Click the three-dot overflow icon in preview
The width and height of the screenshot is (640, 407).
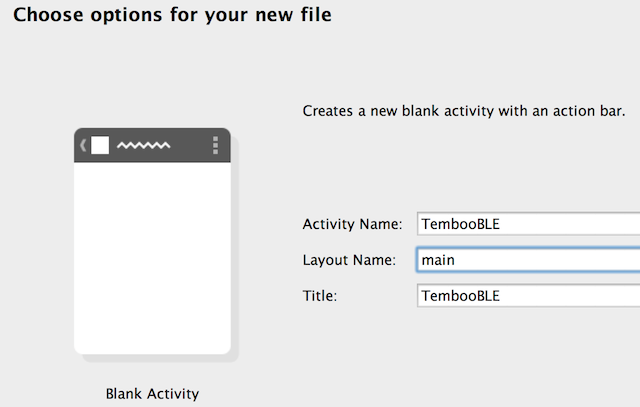215,146
